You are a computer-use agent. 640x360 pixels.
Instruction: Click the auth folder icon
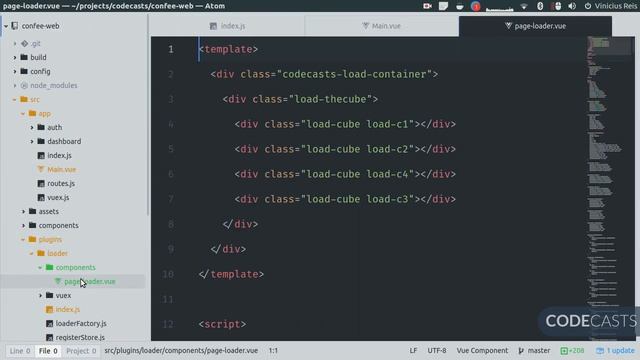click(x=41, y=127)
